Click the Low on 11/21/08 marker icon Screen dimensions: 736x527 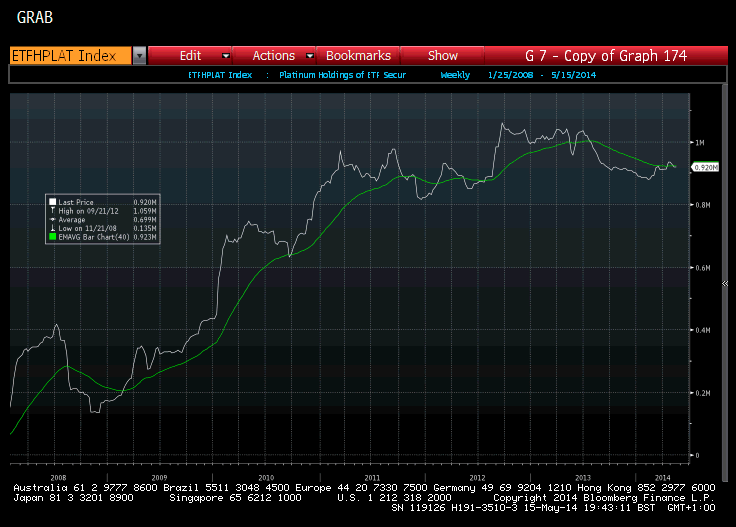tap(53, 228)
